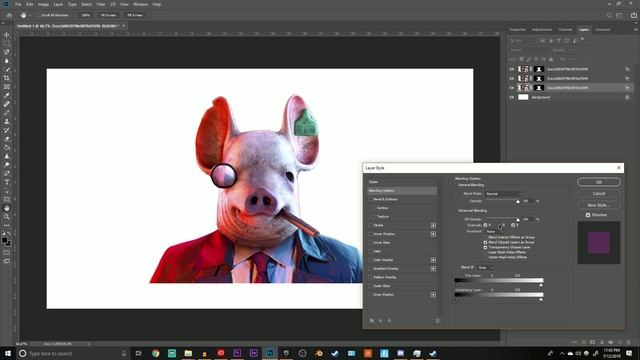Click trash icon in Layer Style dialog
The height and width of the screenshot is (360, 640).
pos(437,321)
